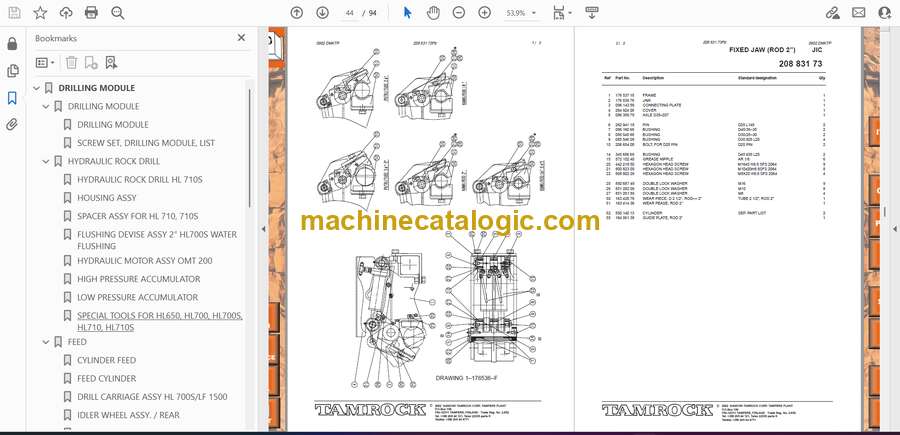Open page thumbnails panel

12,71
